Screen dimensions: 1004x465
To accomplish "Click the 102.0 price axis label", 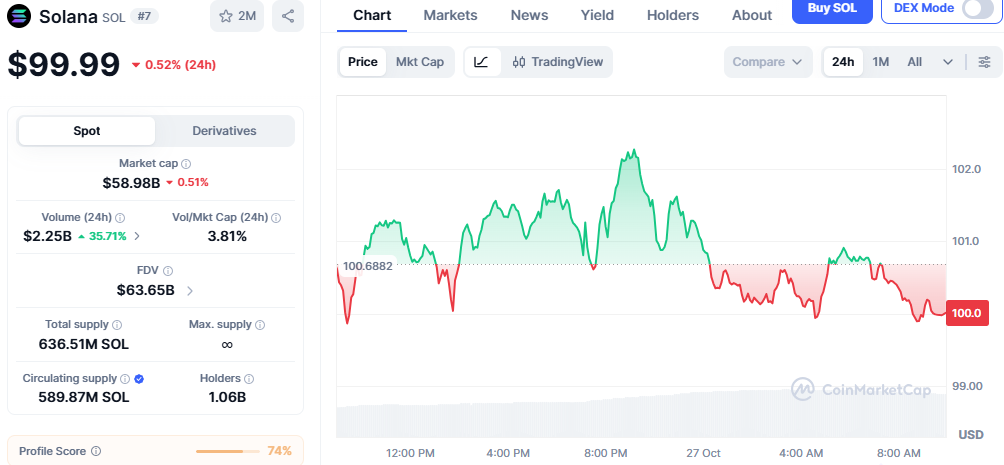I will pyautogui.click(x=967, y=169).
